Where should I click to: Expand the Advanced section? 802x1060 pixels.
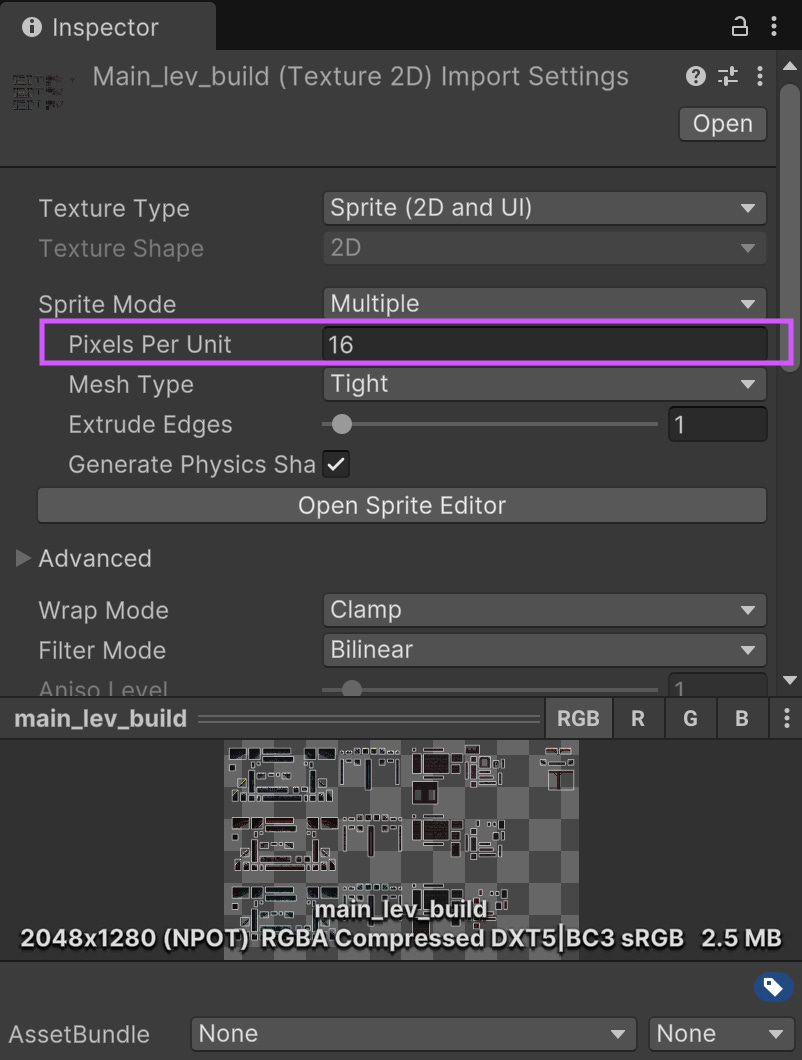pos(23,558)
